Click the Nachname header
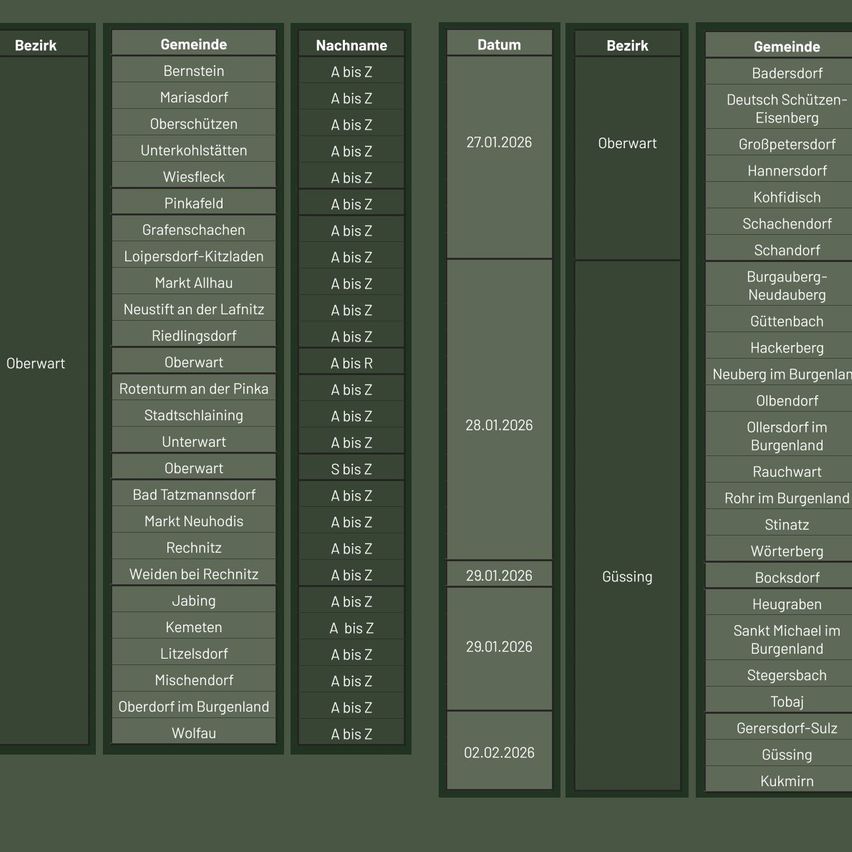Screen dimensions: 852x852 coord(351,44)
